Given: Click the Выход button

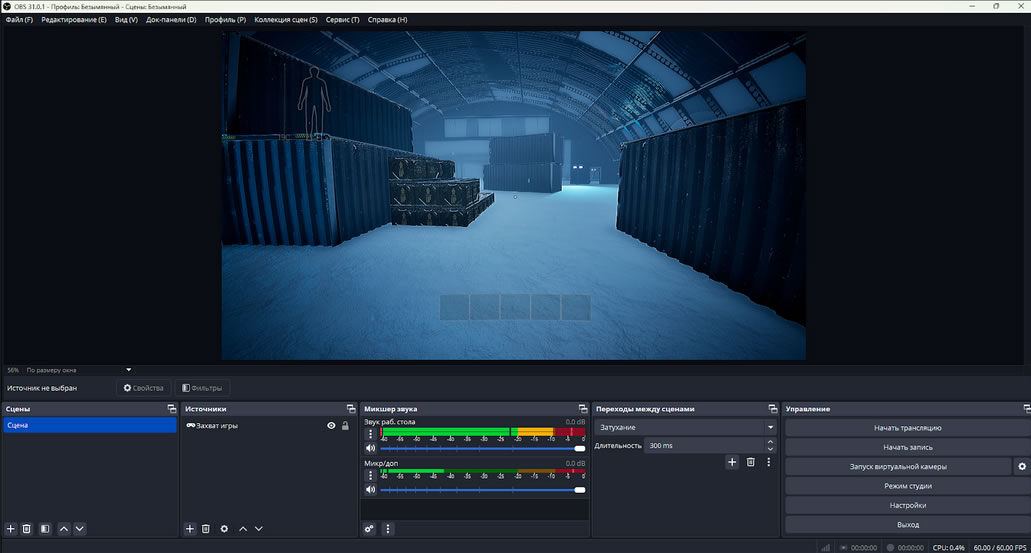Looking at the screenshot, I should point(907,525).
